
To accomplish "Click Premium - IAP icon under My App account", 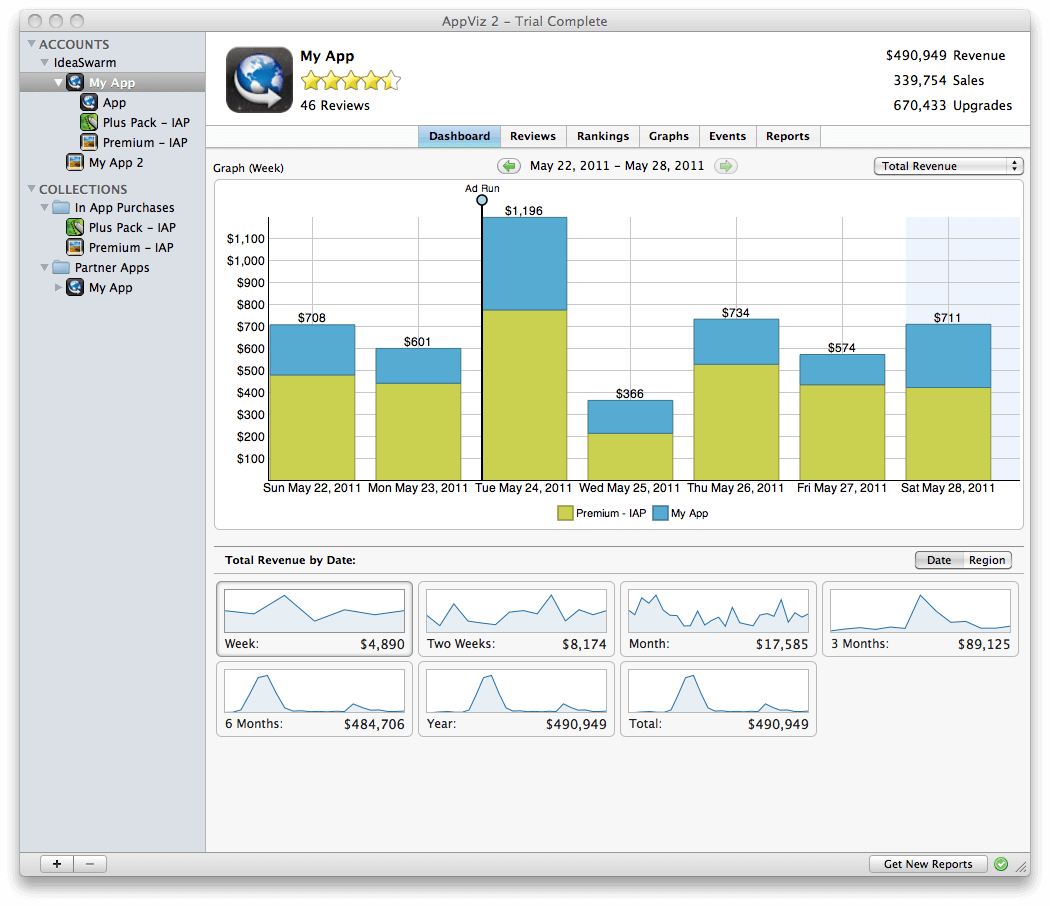I will (x=88, y=142).
